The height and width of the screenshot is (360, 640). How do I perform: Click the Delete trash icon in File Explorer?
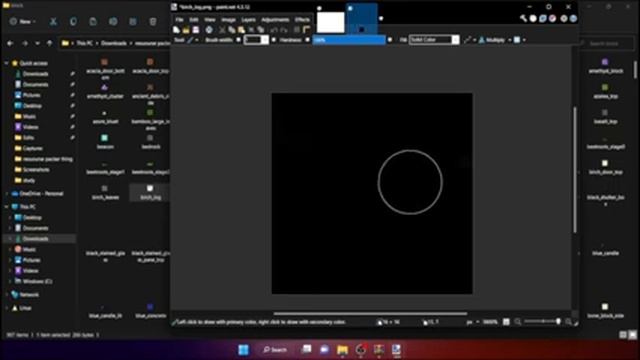[153, 21]
